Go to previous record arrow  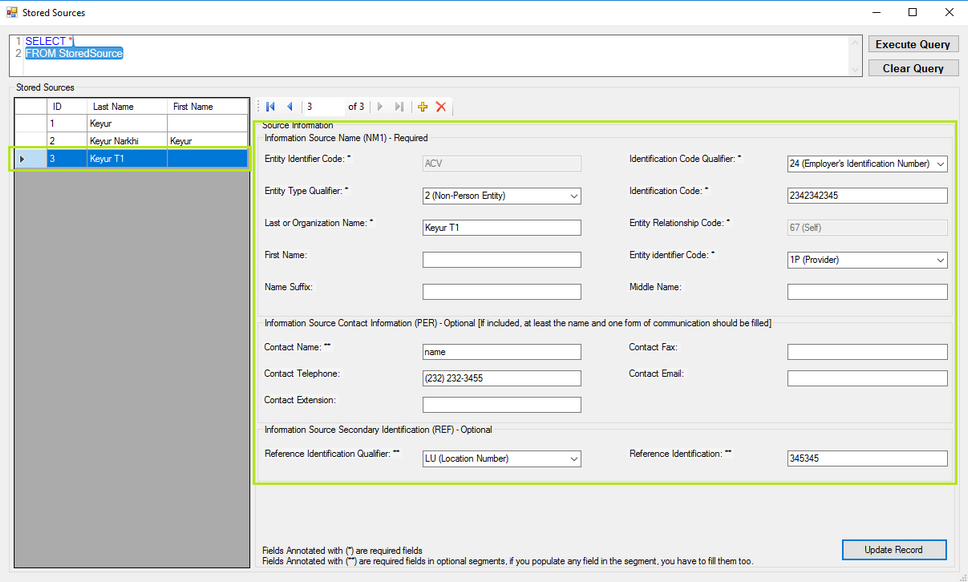pos(289,107)
